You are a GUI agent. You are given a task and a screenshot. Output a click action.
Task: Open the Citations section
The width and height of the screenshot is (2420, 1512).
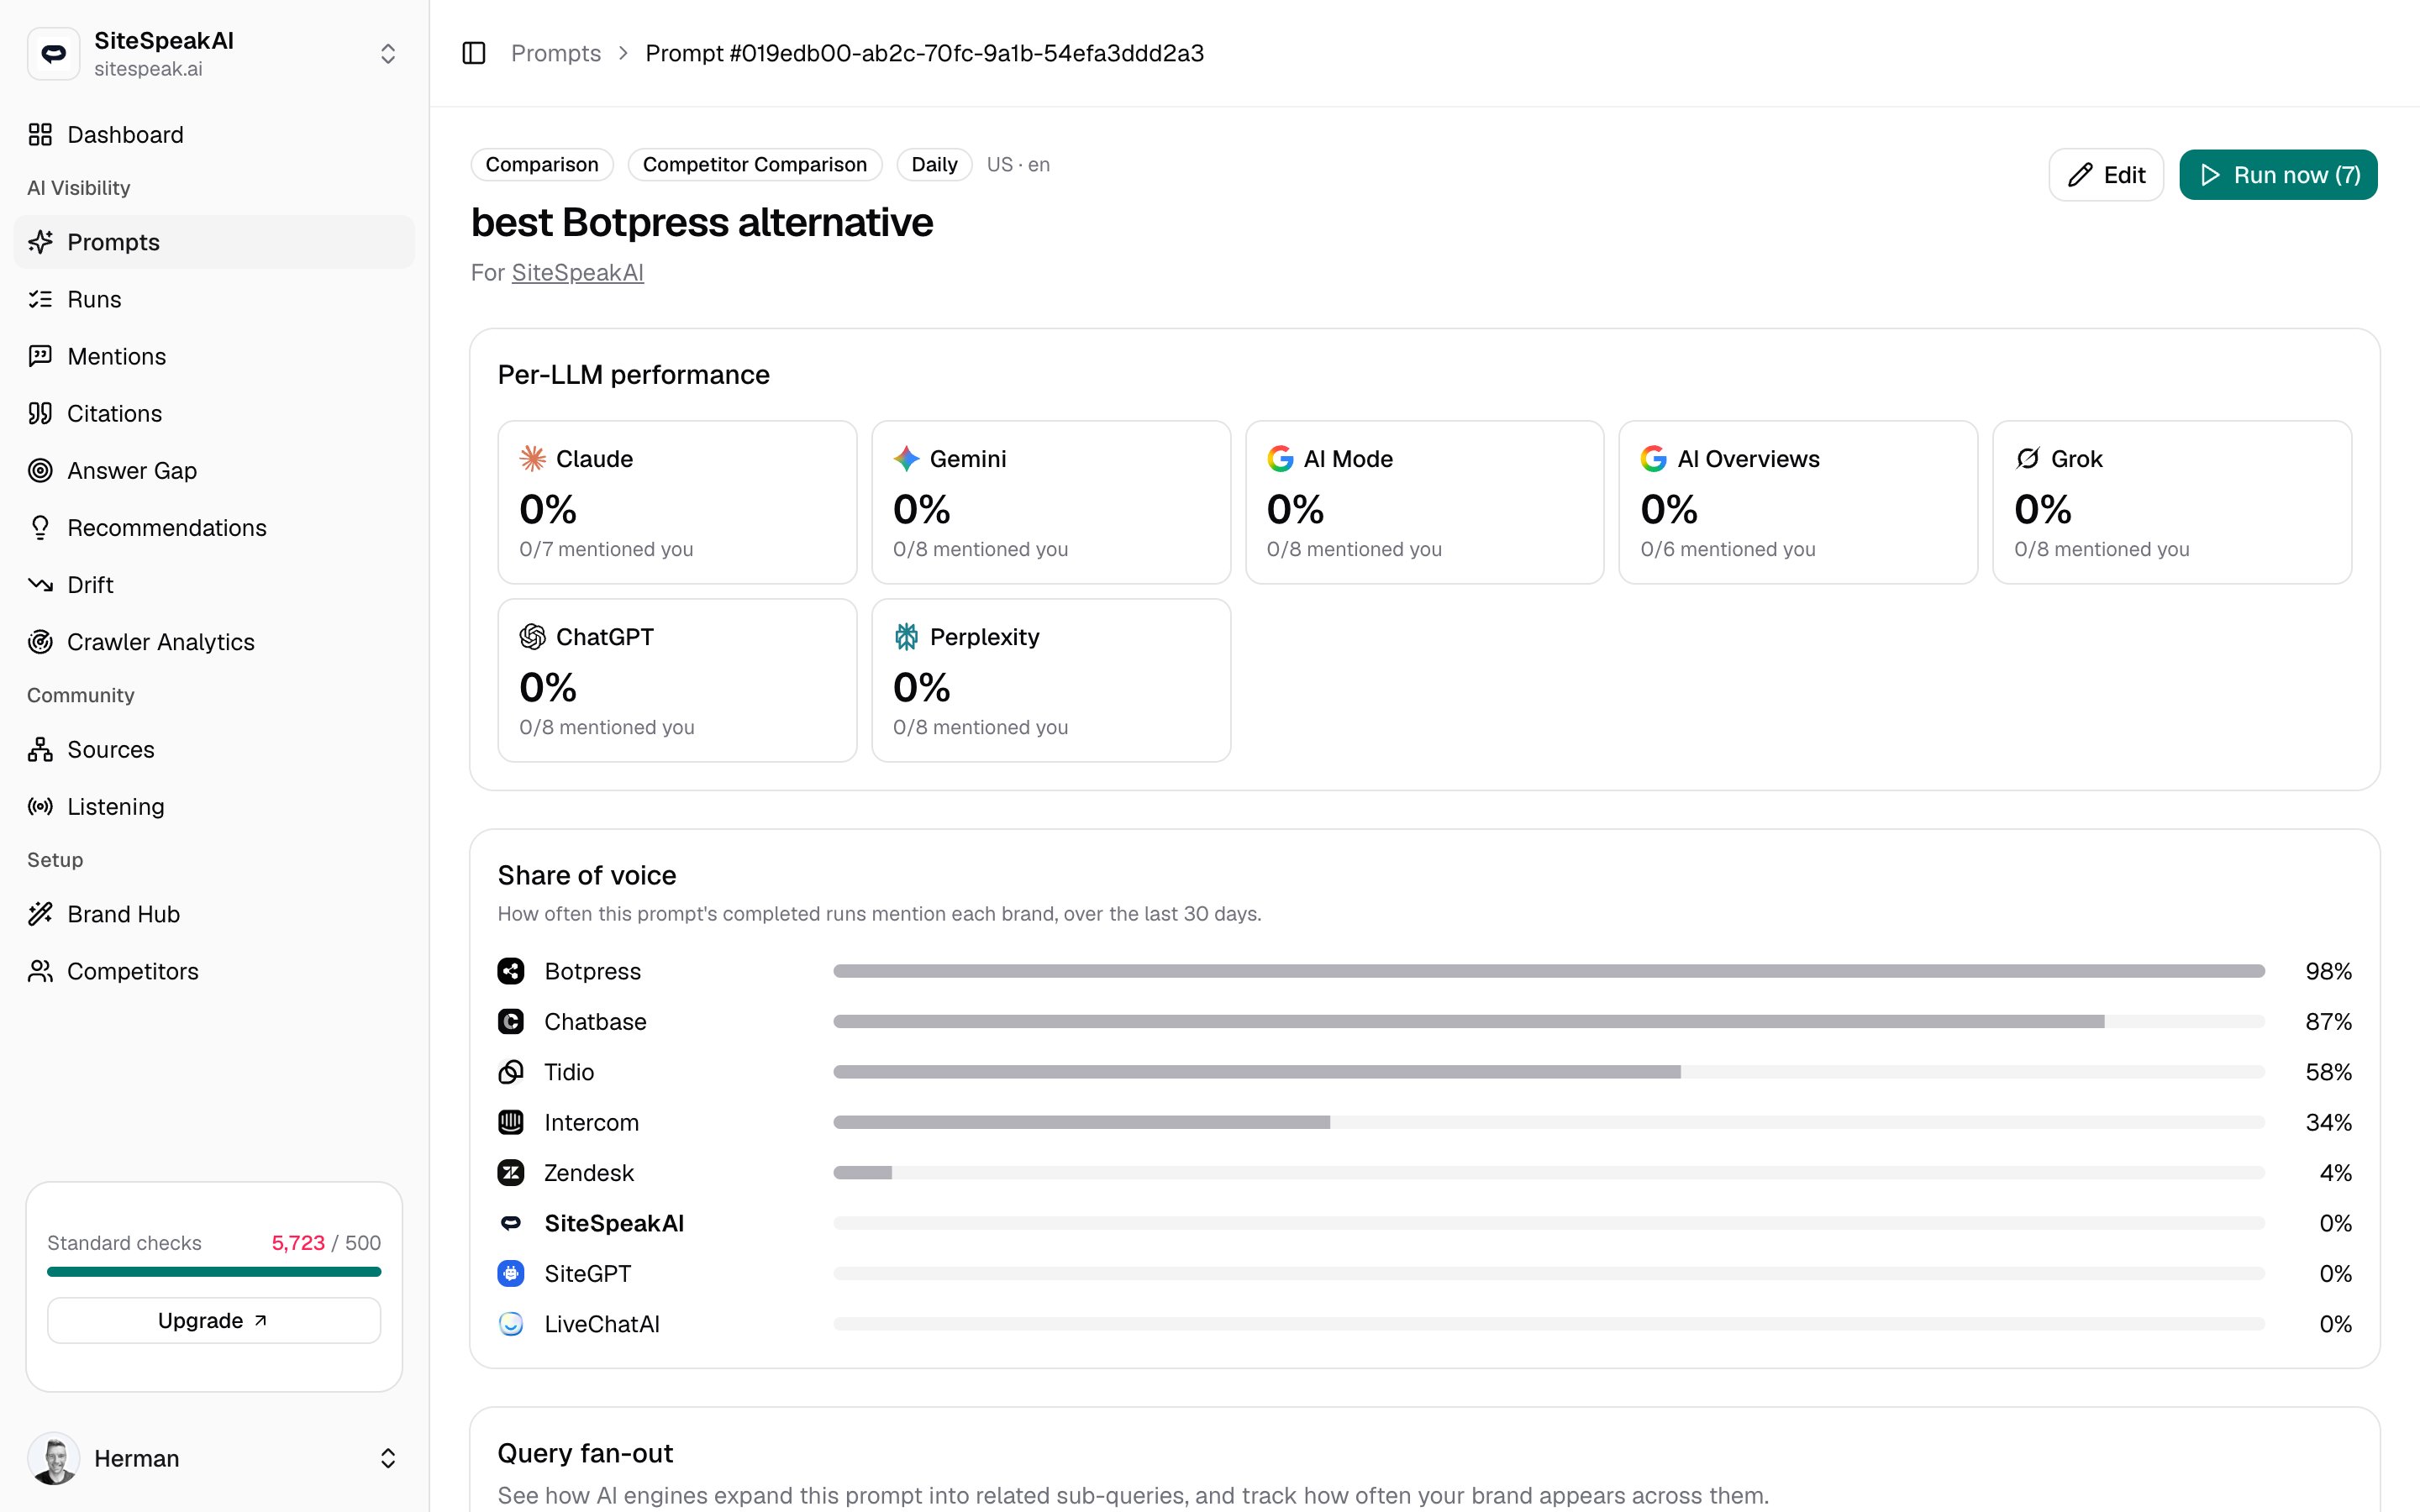click(x=214, y=413)
